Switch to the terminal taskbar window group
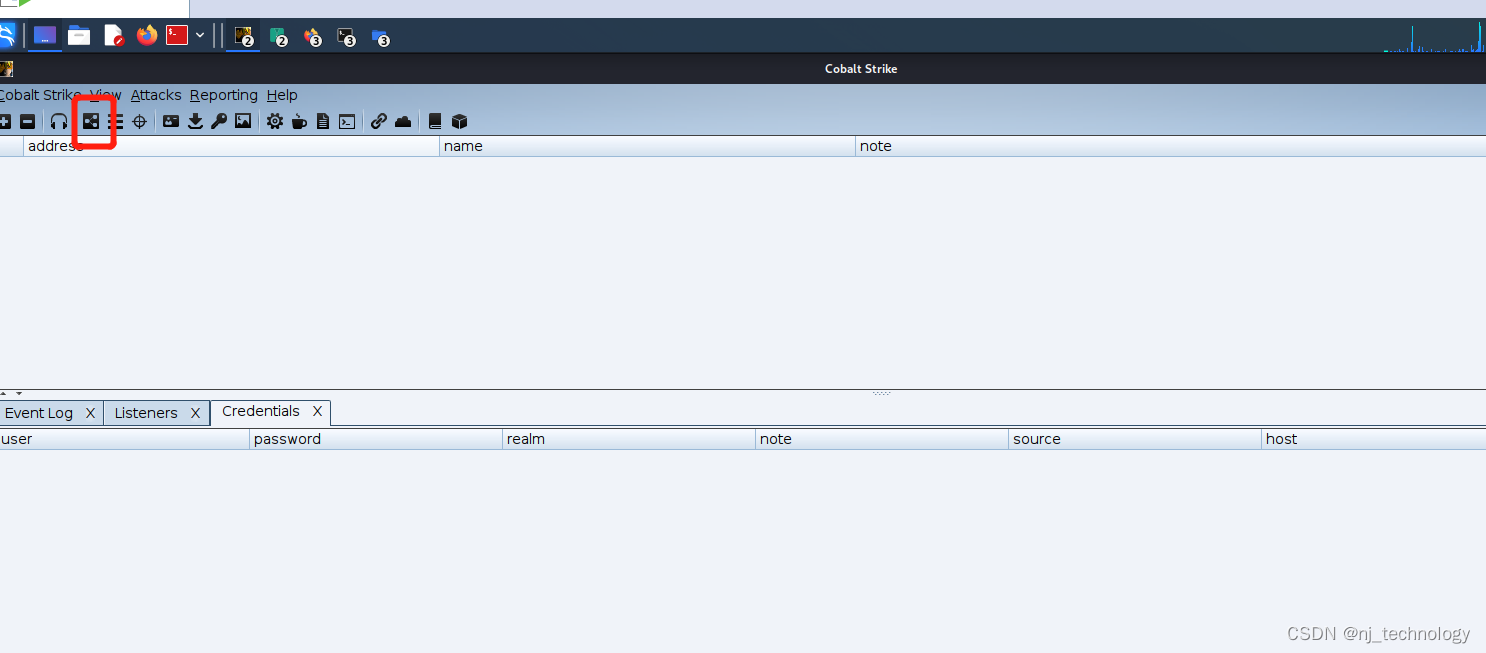 (346, 37)
